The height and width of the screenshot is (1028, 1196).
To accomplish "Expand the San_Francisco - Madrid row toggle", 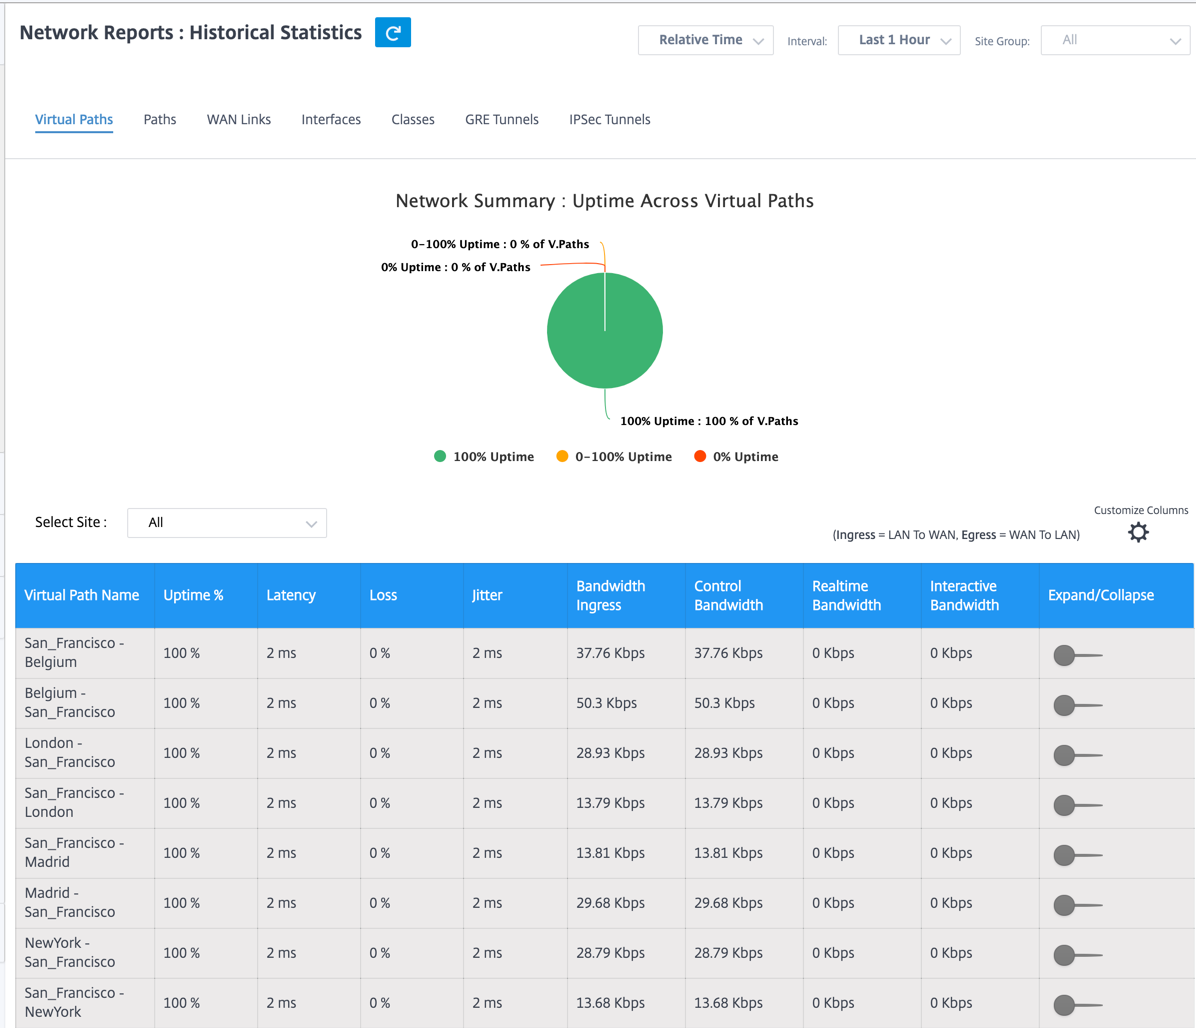I will click(1078, 855).
